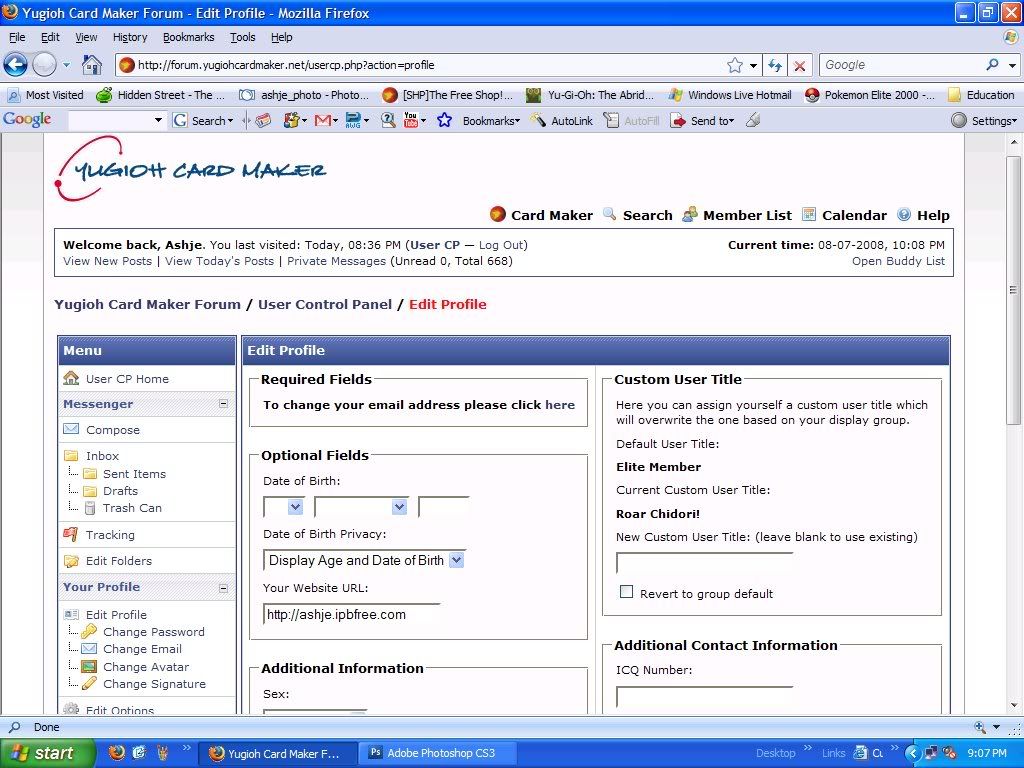
Task: Open the forum Calendar icon link
Action: click(x=809, y=215)
